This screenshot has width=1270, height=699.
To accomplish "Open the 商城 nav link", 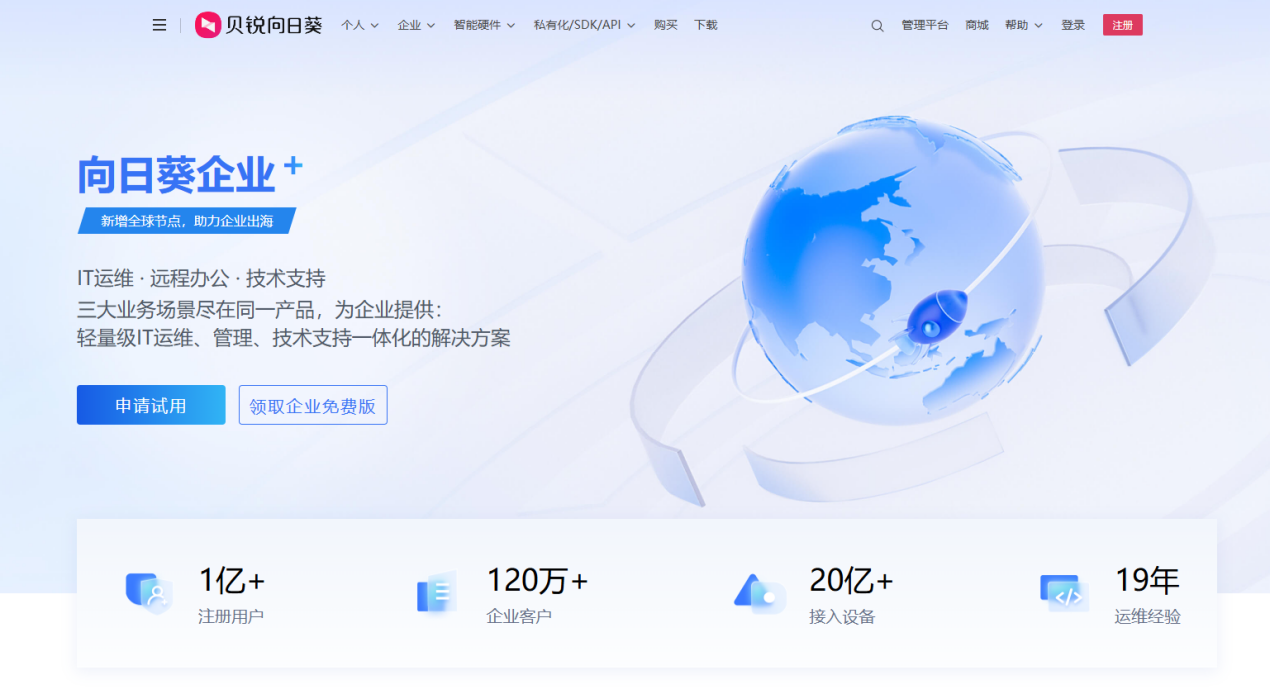I will coord(977,25).
